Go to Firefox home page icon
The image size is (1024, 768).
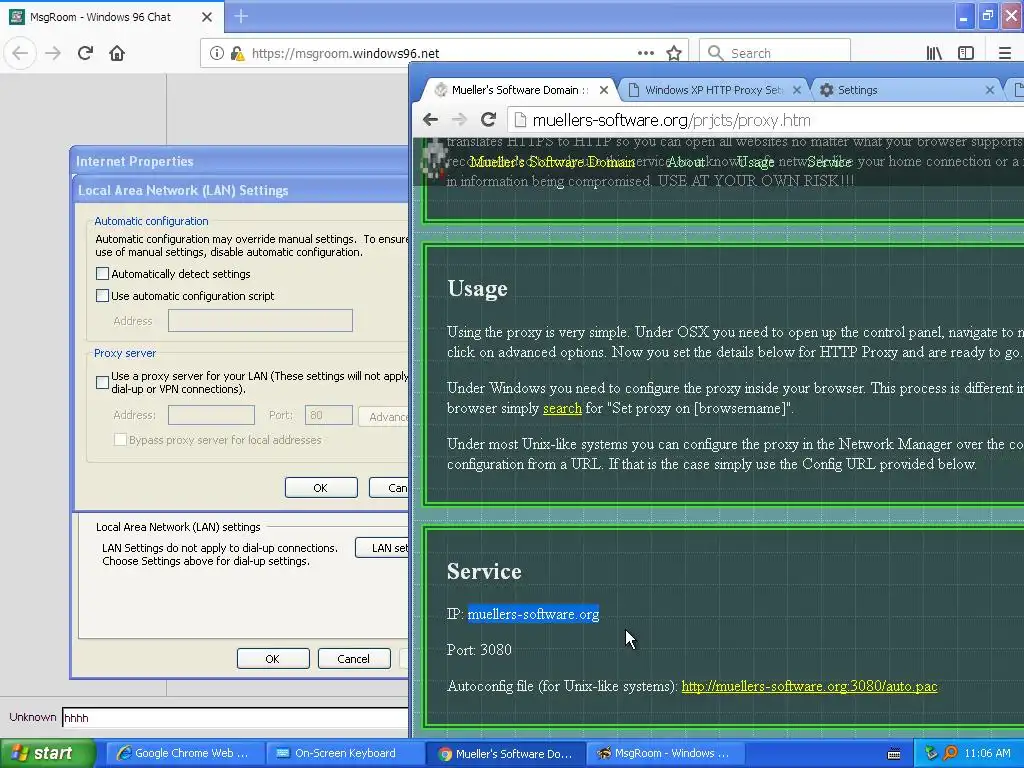[x=117, y=53]
